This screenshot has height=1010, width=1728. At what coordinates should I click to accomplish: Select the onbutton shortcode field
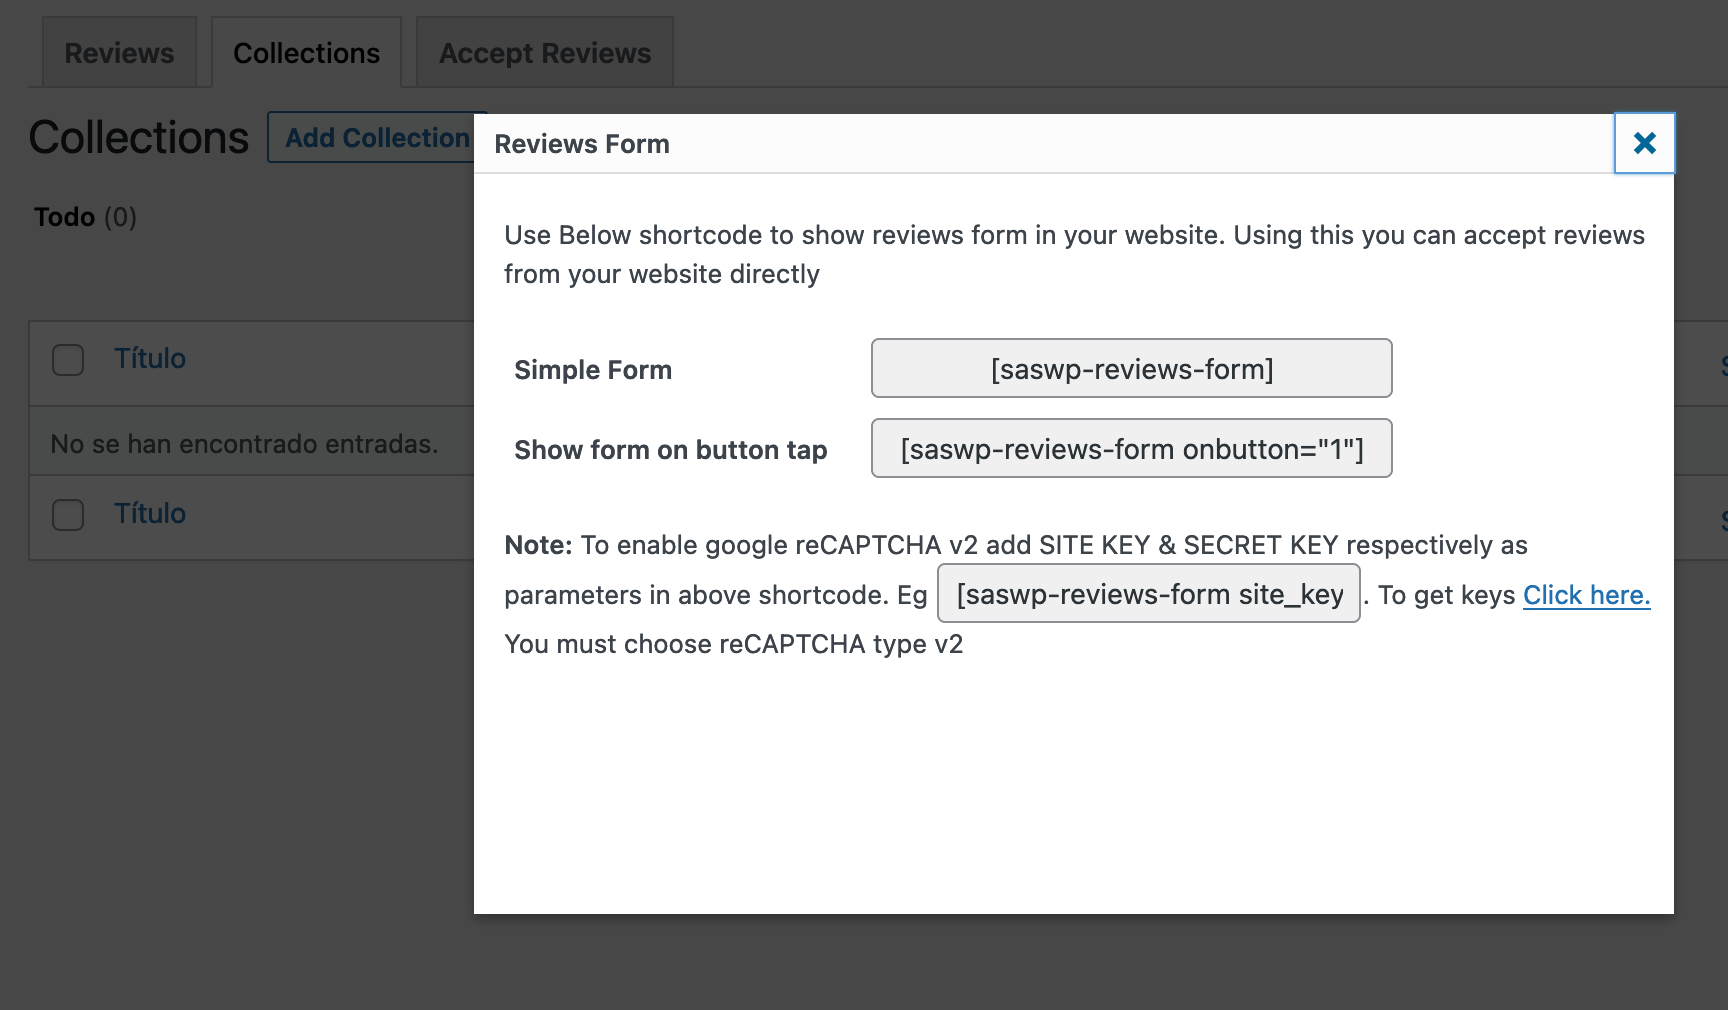1132,449
